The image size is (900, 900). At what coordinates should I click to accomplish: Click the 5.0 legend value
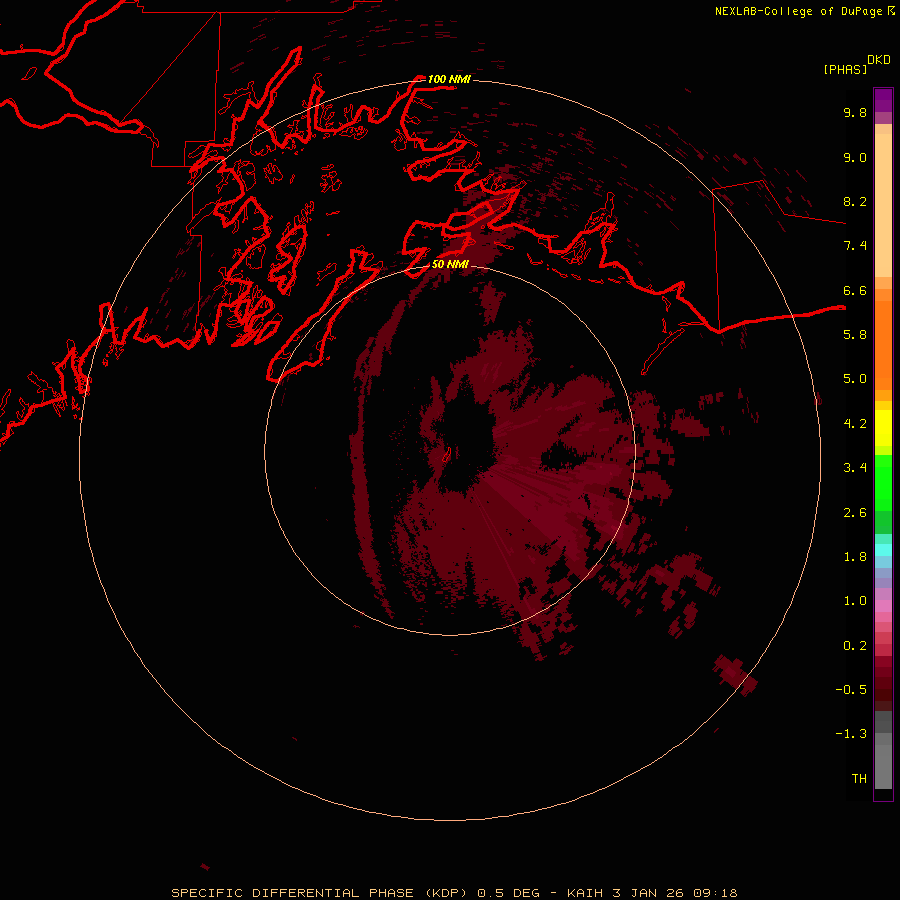coord(855,379)
